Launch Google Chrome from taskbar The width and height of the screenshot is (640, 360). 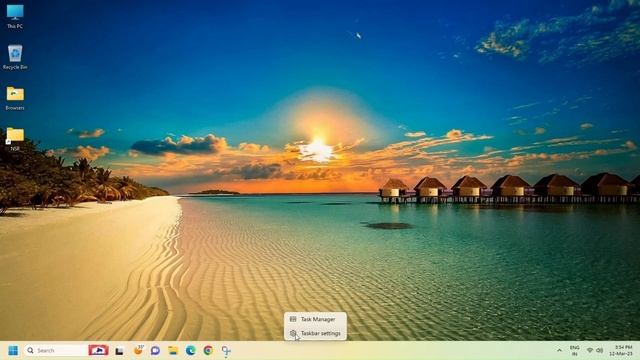pyautogui.click(x=208, y=350)
